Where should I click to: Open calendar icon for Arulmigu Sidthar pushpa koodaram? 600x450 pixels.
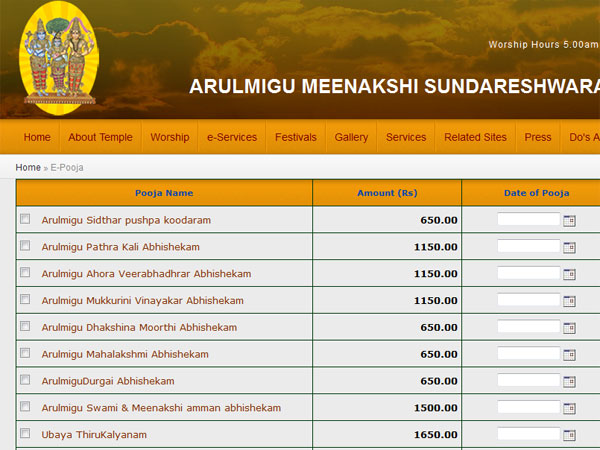click(x=569, y=221)
